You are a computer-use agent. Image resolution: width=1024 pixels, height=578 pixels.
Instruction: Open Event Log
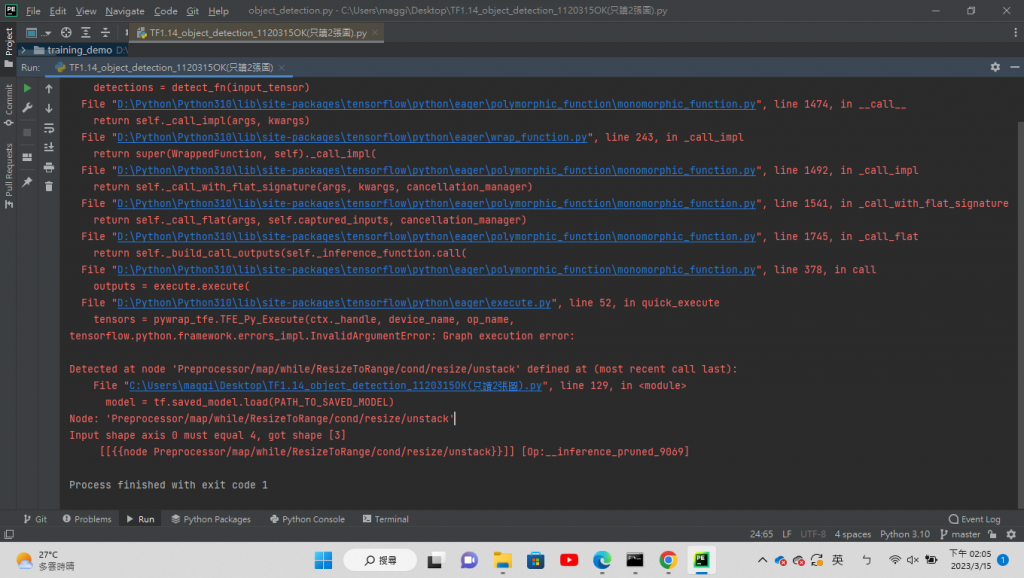(x=974, y=519)
